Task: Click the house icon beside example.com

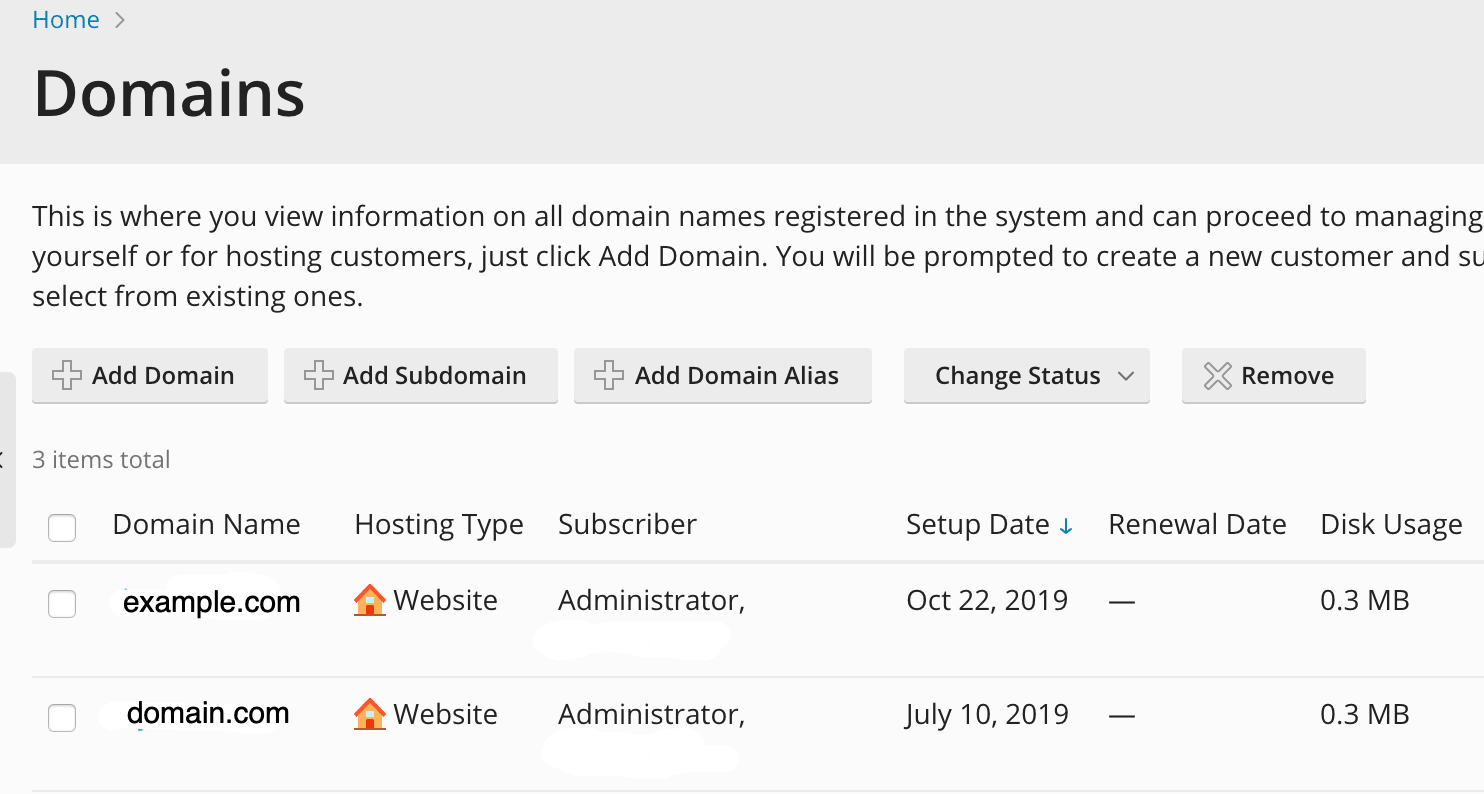Action: [369, 599]
